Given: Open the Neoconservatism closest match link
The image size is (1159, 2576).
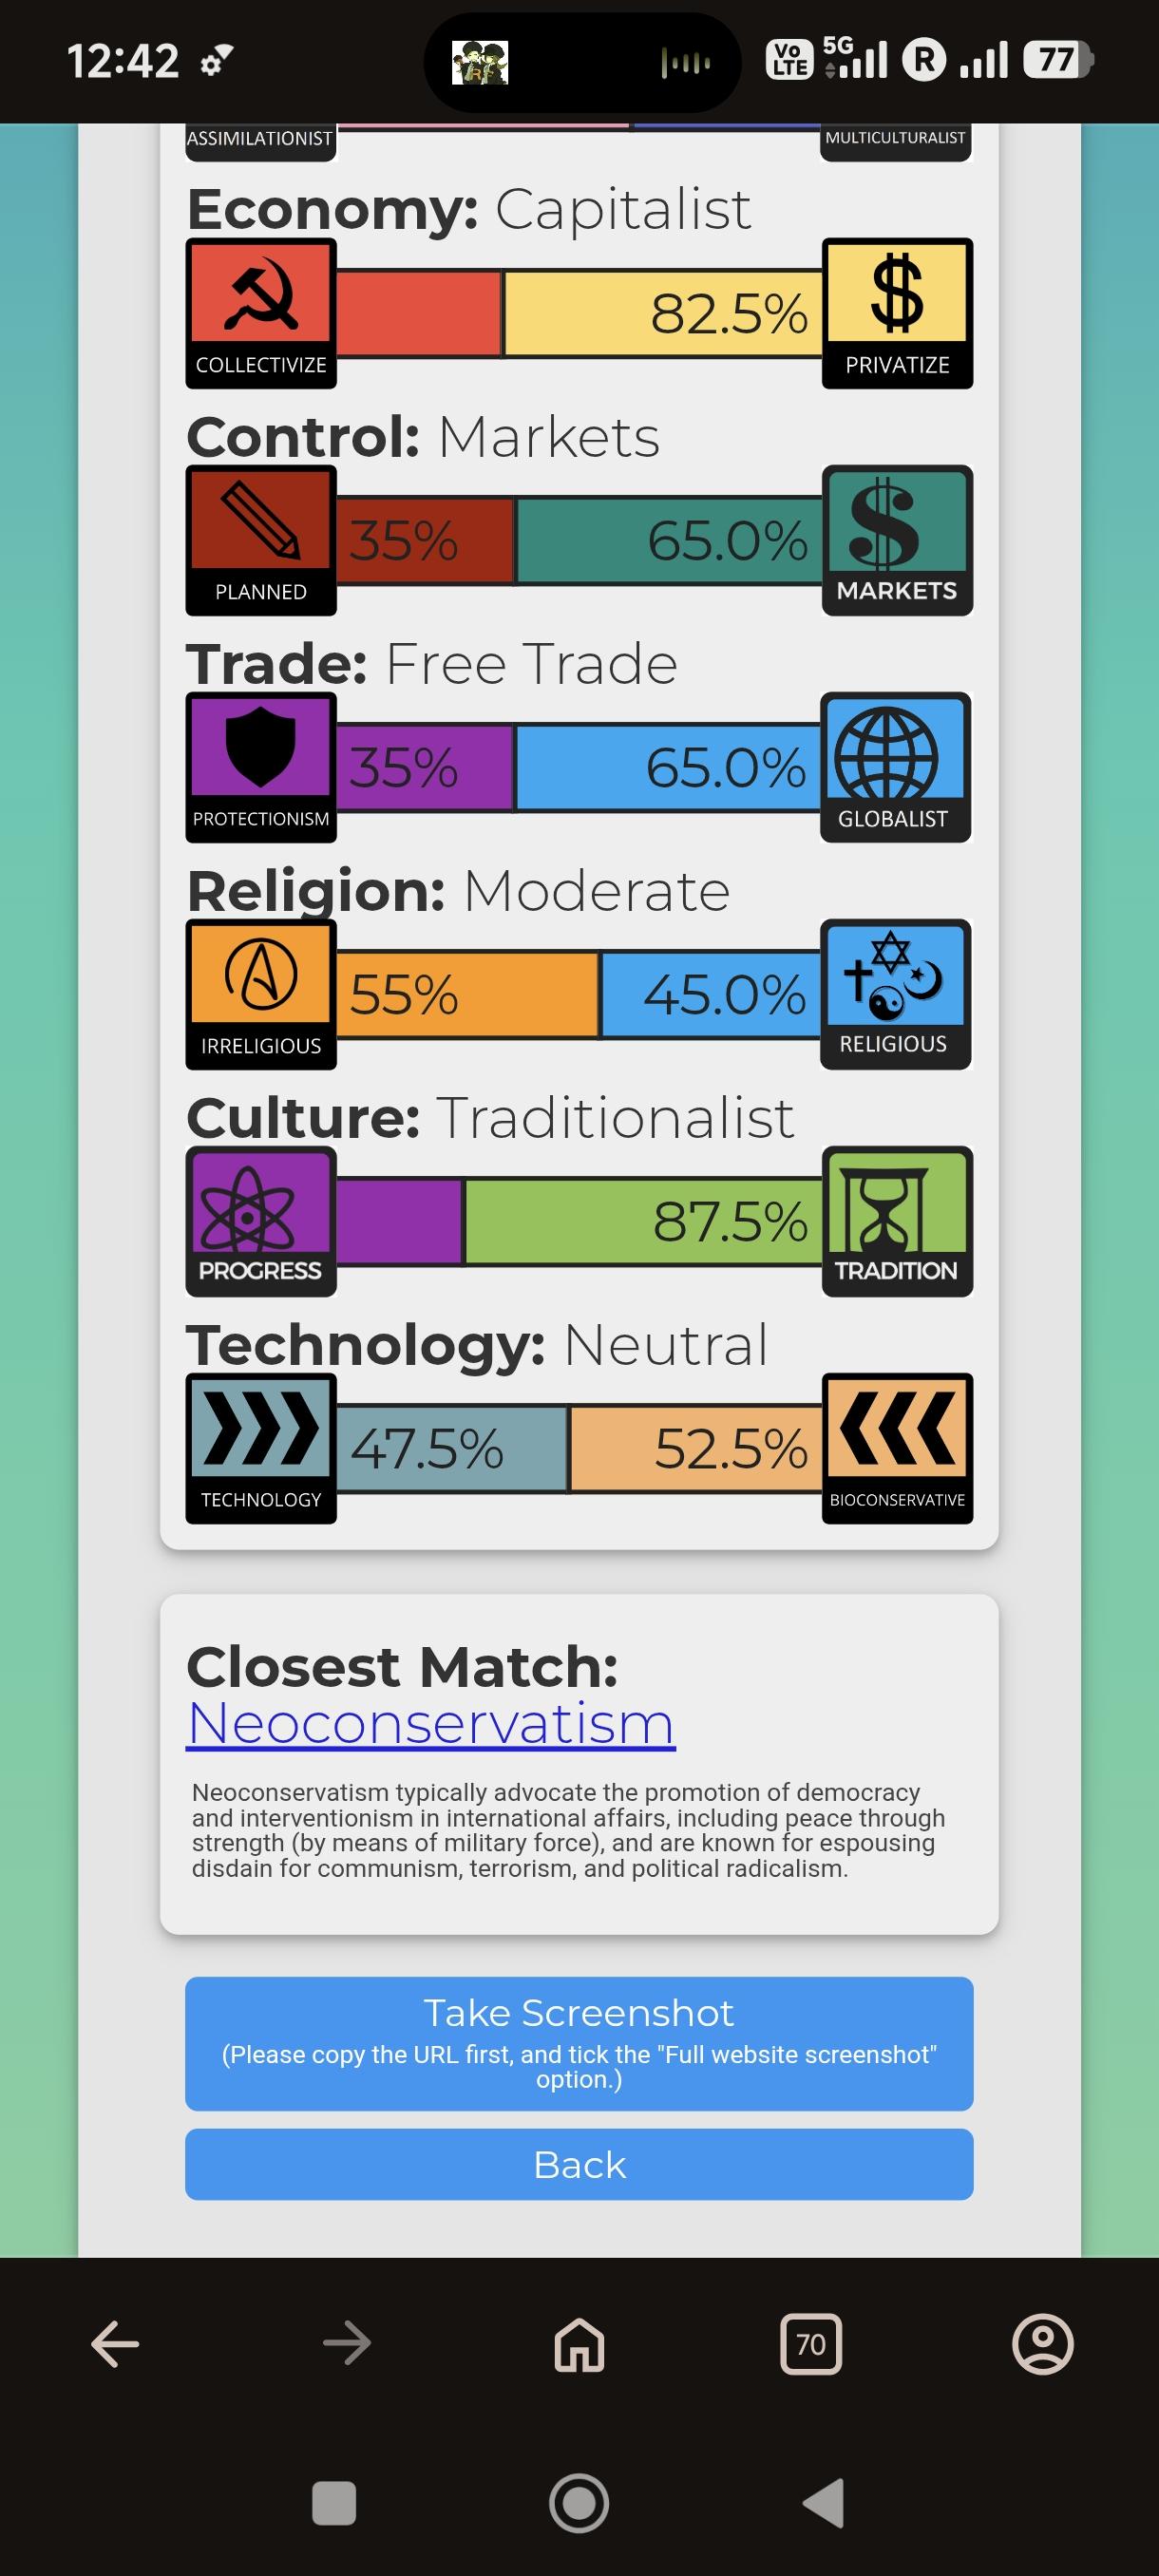Looking at the screenshot, I should [x=431, y=1724].
